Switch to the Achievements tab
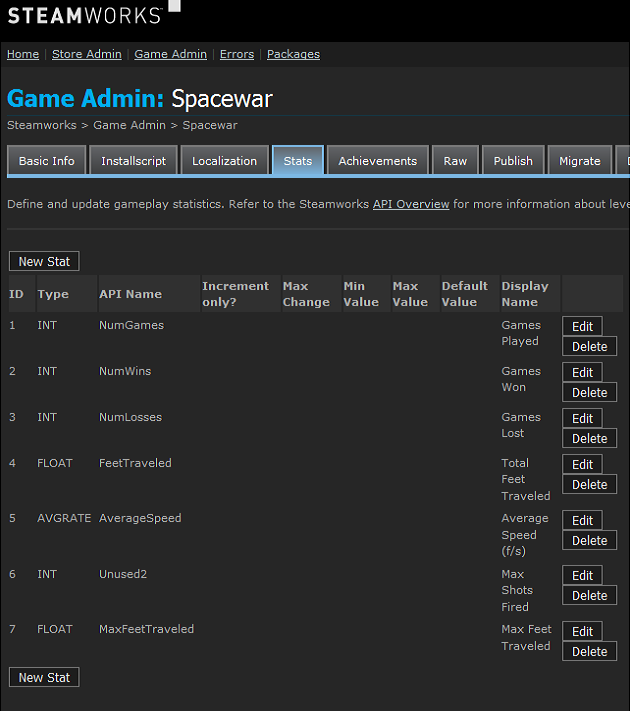 coord(377,161)
